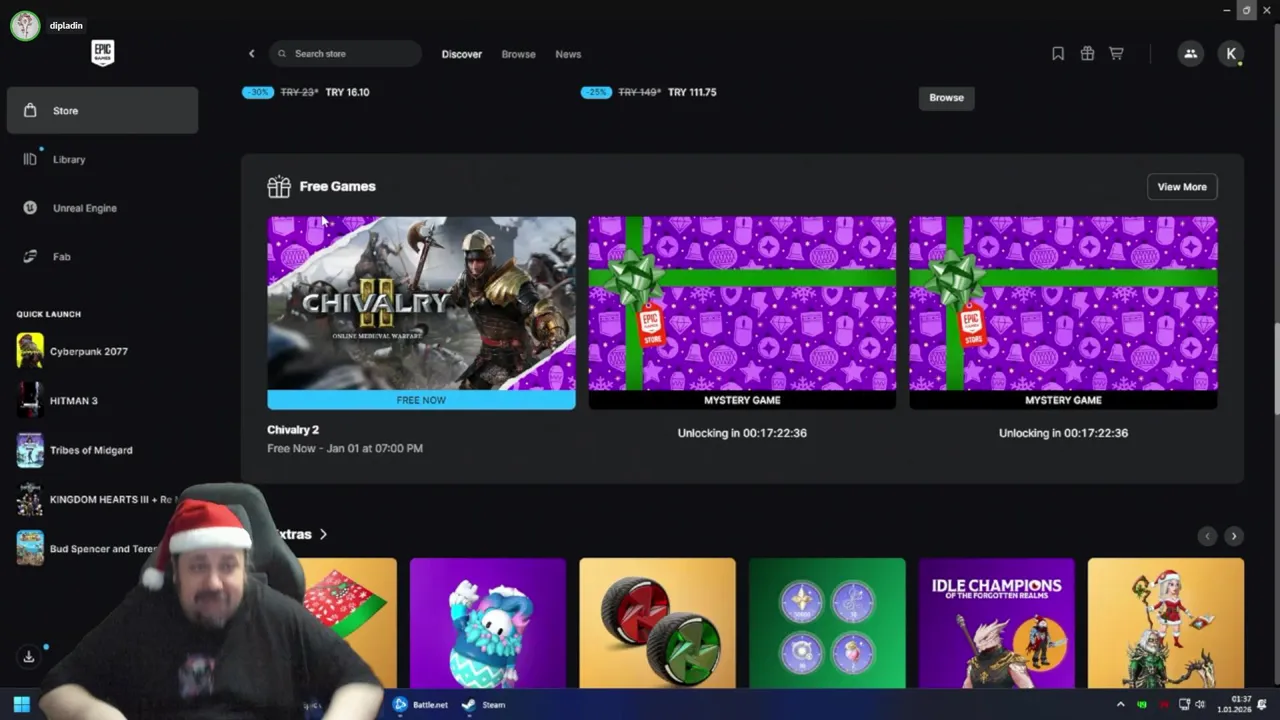Open the Idle Champions tile
The height and width of the screenshot is (720, 1280).
point(996,623)
